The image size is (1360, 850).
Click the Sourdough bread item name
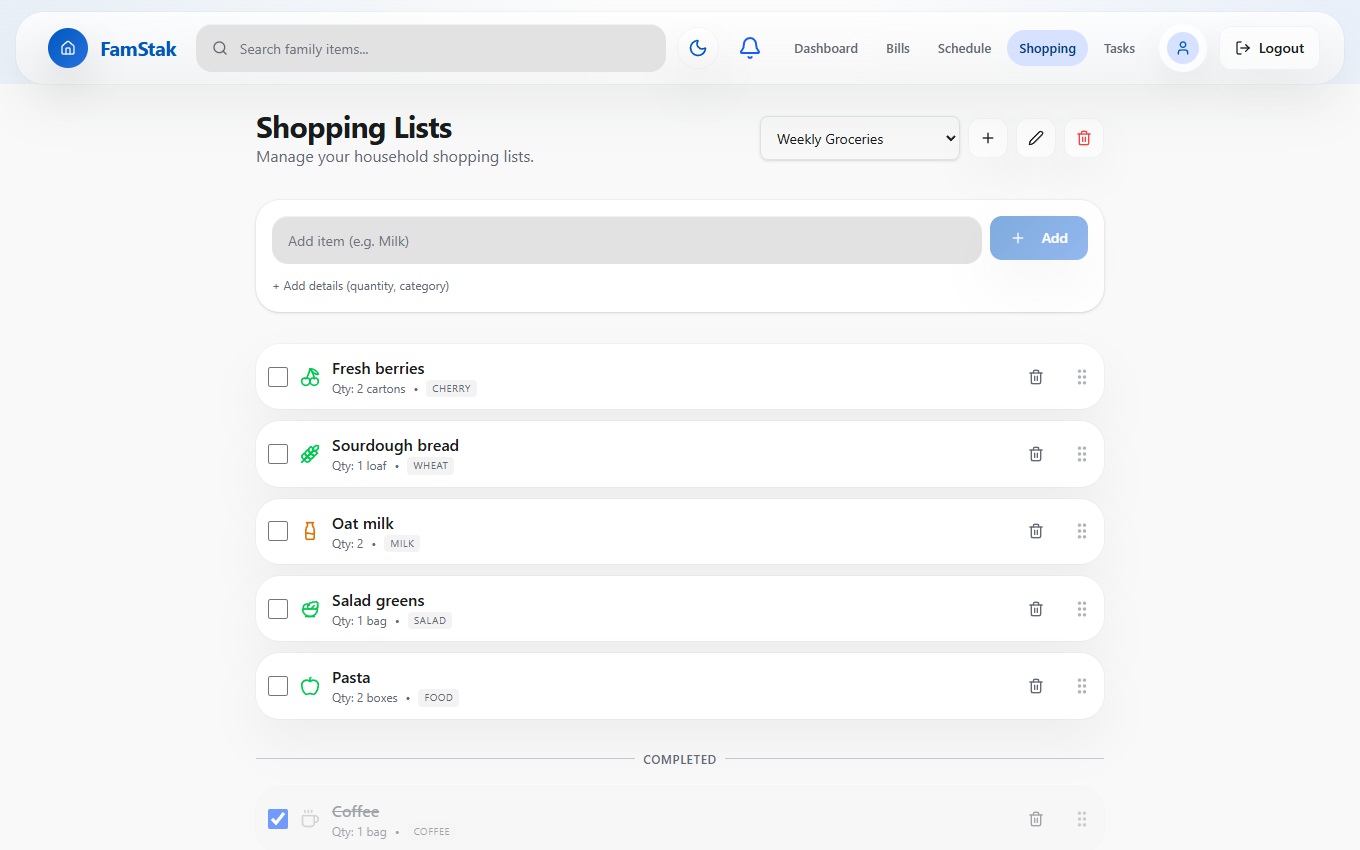pos(395,446)
